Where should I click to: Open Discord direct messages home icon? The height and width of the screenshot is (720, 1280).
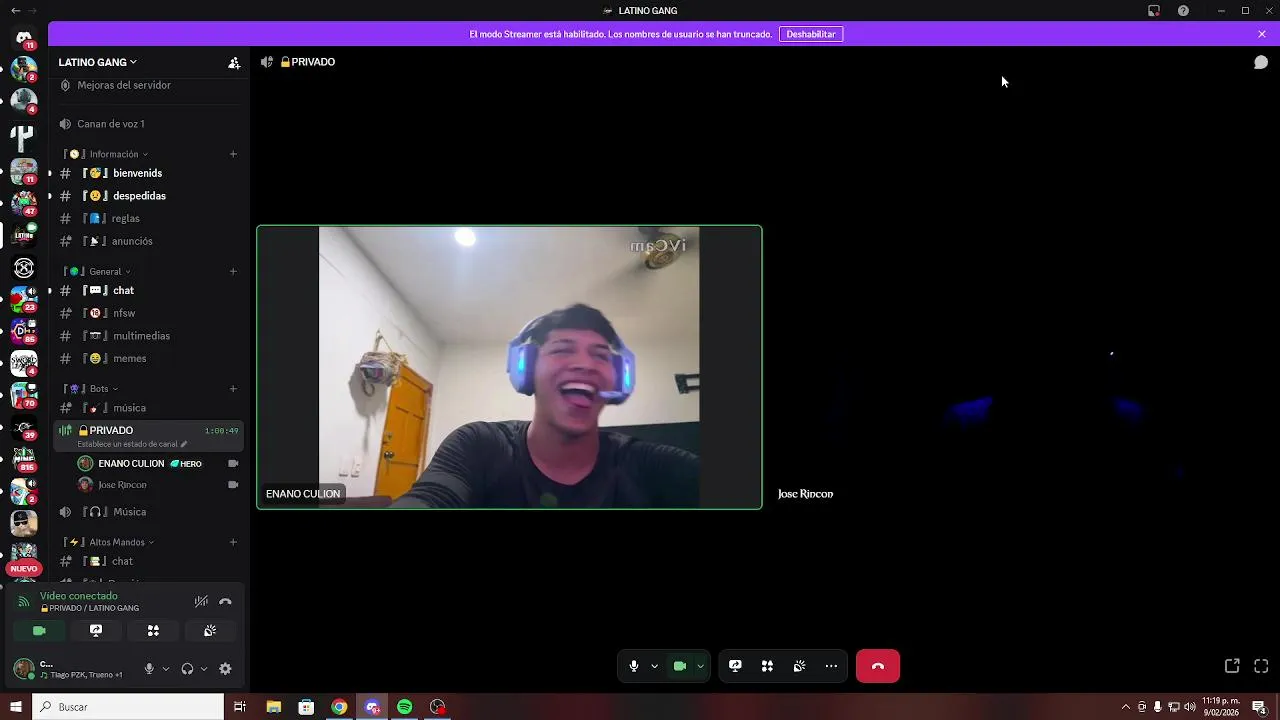pyautogui.click(x=24, y=37)
